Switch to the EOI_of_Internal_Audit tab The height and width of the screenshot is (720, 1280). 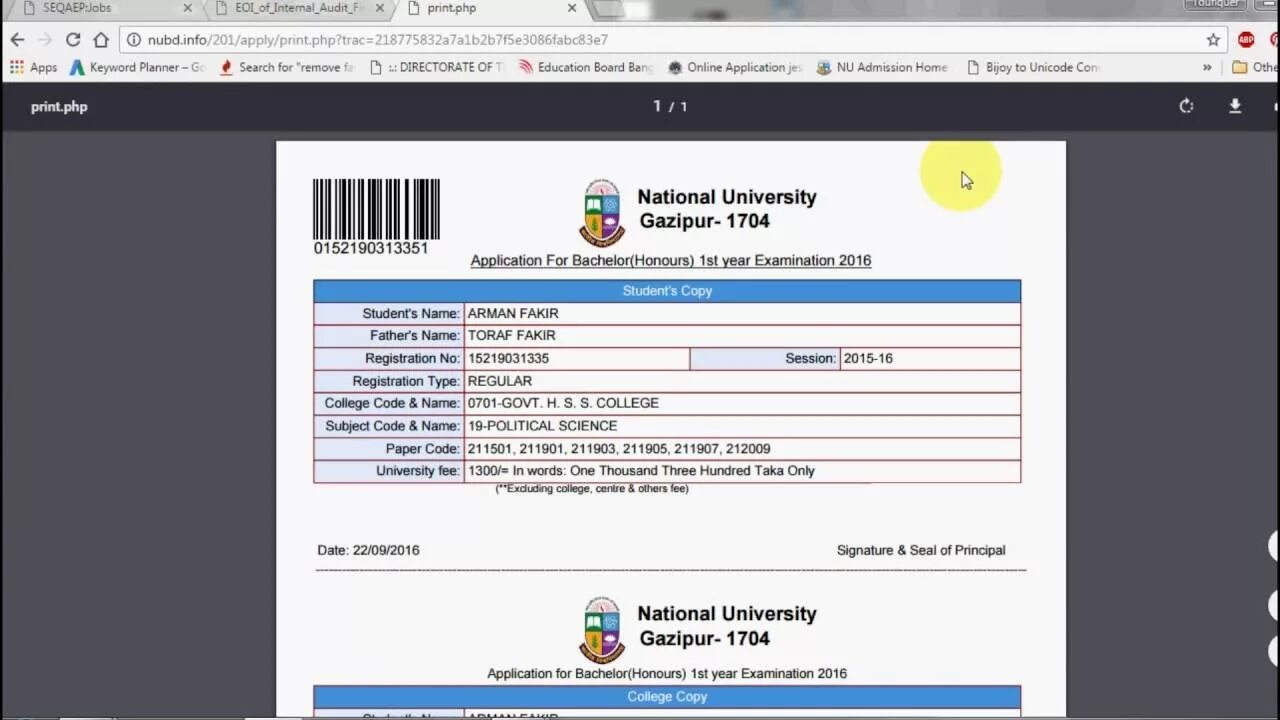(x=298, y=8)
